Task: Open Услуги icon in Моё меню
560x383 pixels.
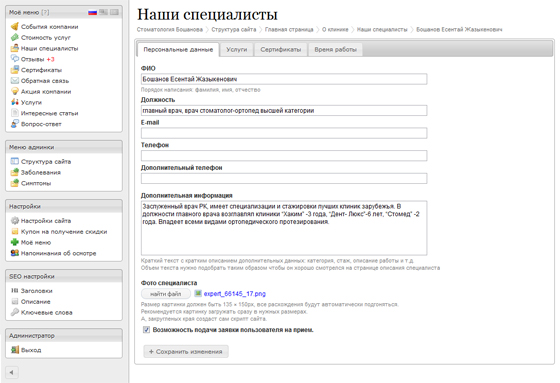Action: point(15,102)
